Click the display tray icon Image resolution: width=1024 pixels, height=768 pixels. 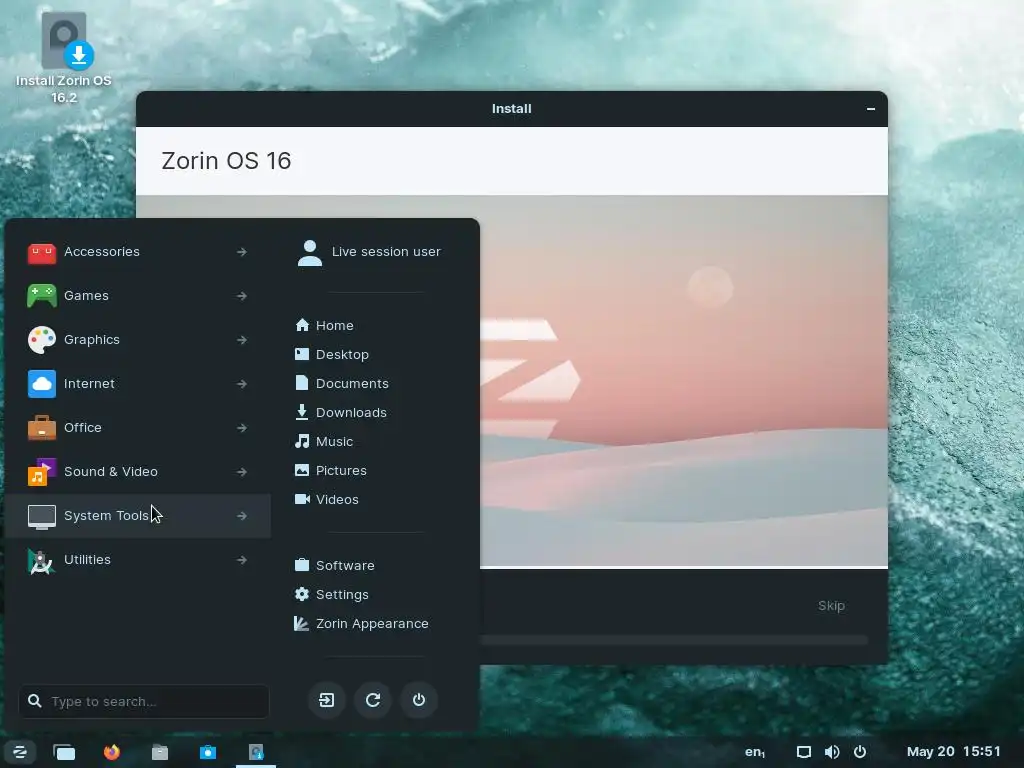click(x=804, y=752)
